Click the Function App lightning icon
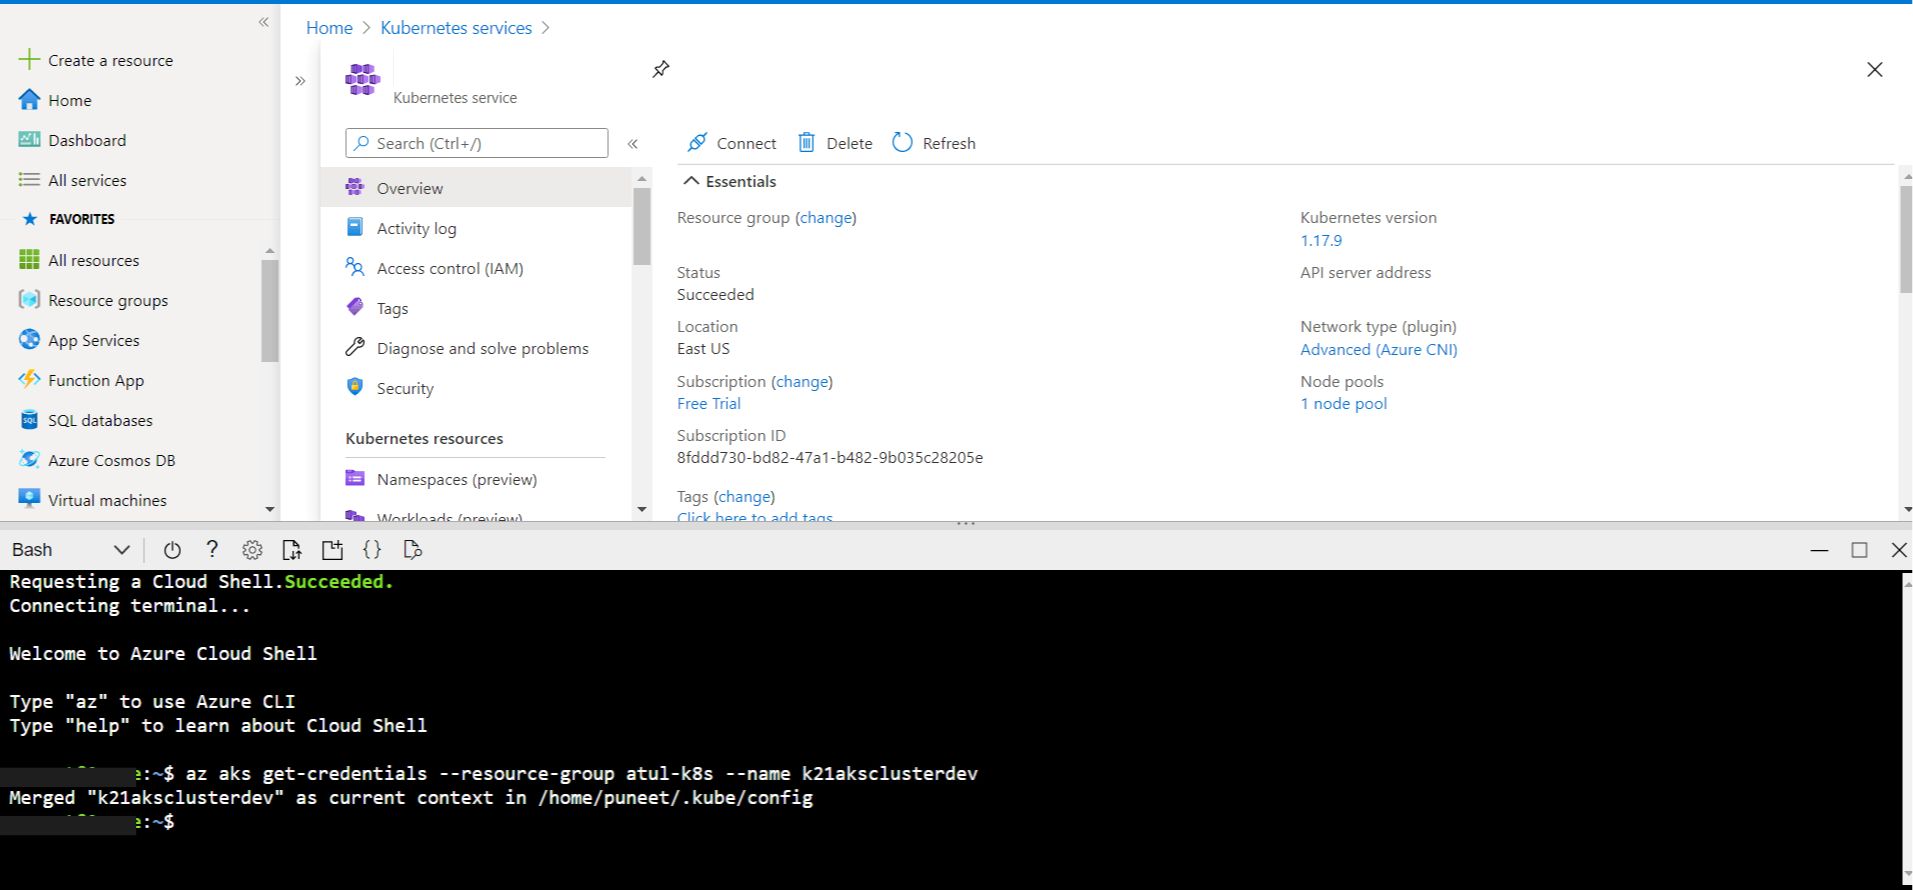The height and width of the screenshot is (890, 1913). click(x=29, y=380)
